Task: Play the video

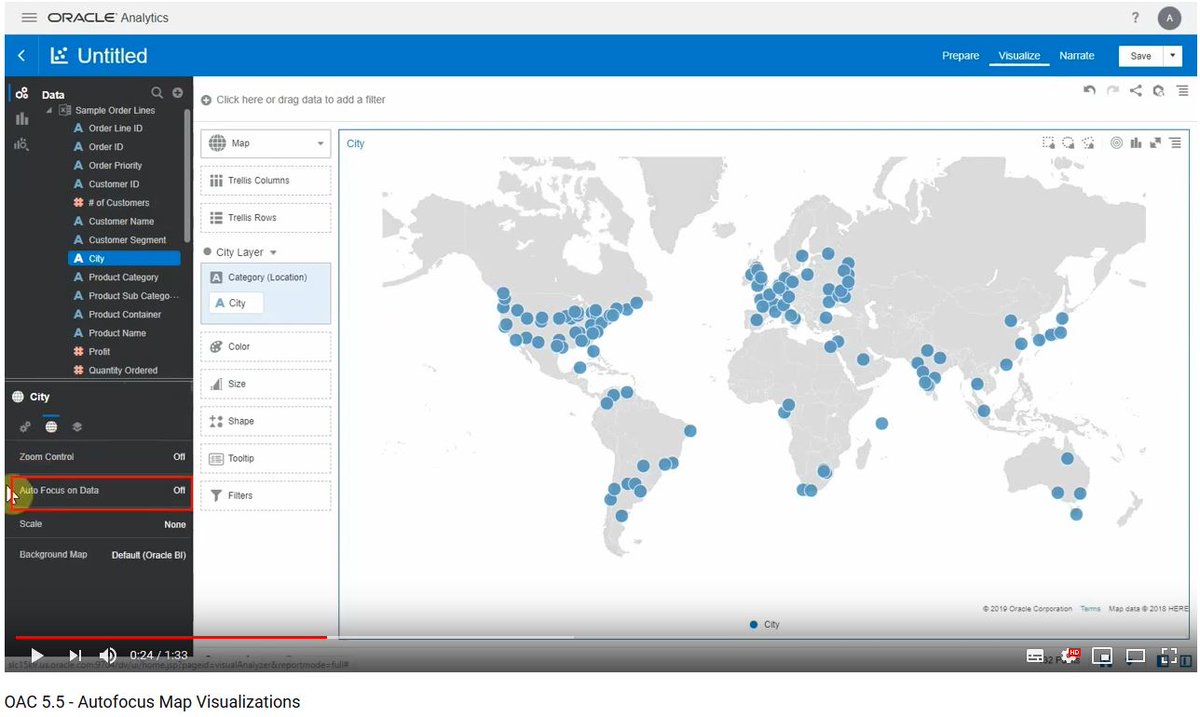Action: pyautogui.click(x=37, y=656)
